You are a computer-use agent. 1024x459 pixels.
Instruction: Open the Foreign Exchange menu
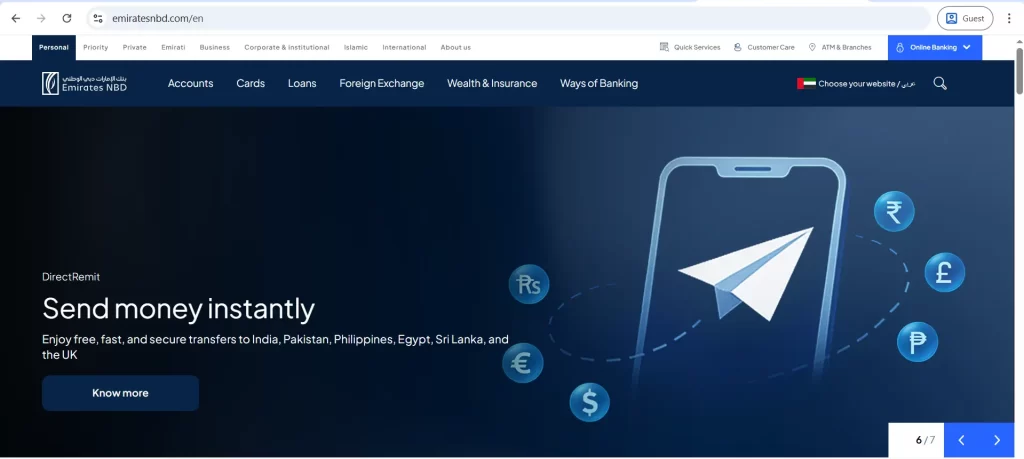coord(381,84)
